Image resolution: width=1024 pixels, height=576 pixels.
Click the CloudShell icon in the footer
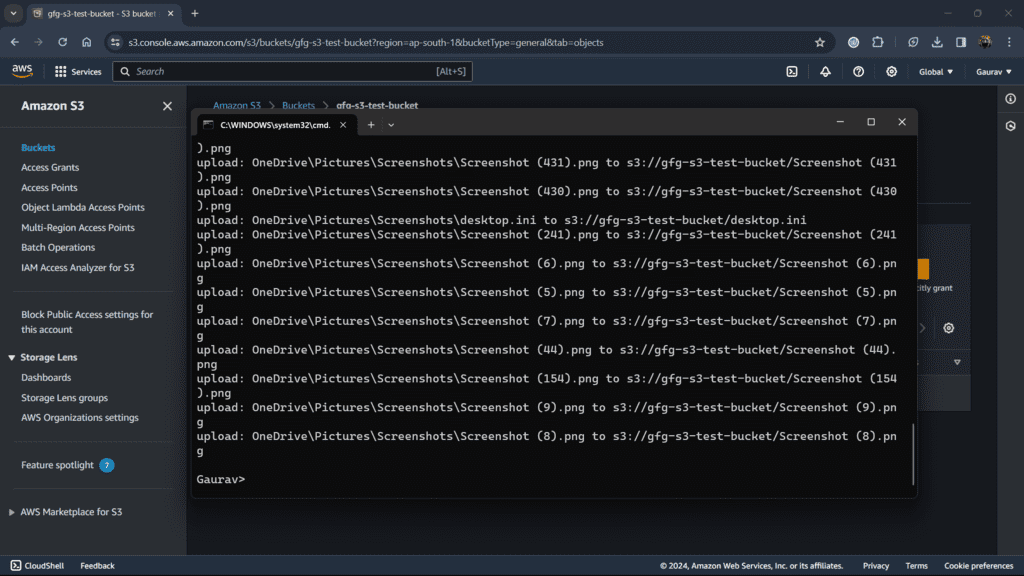pyautogui.click(x=16, y=566)
